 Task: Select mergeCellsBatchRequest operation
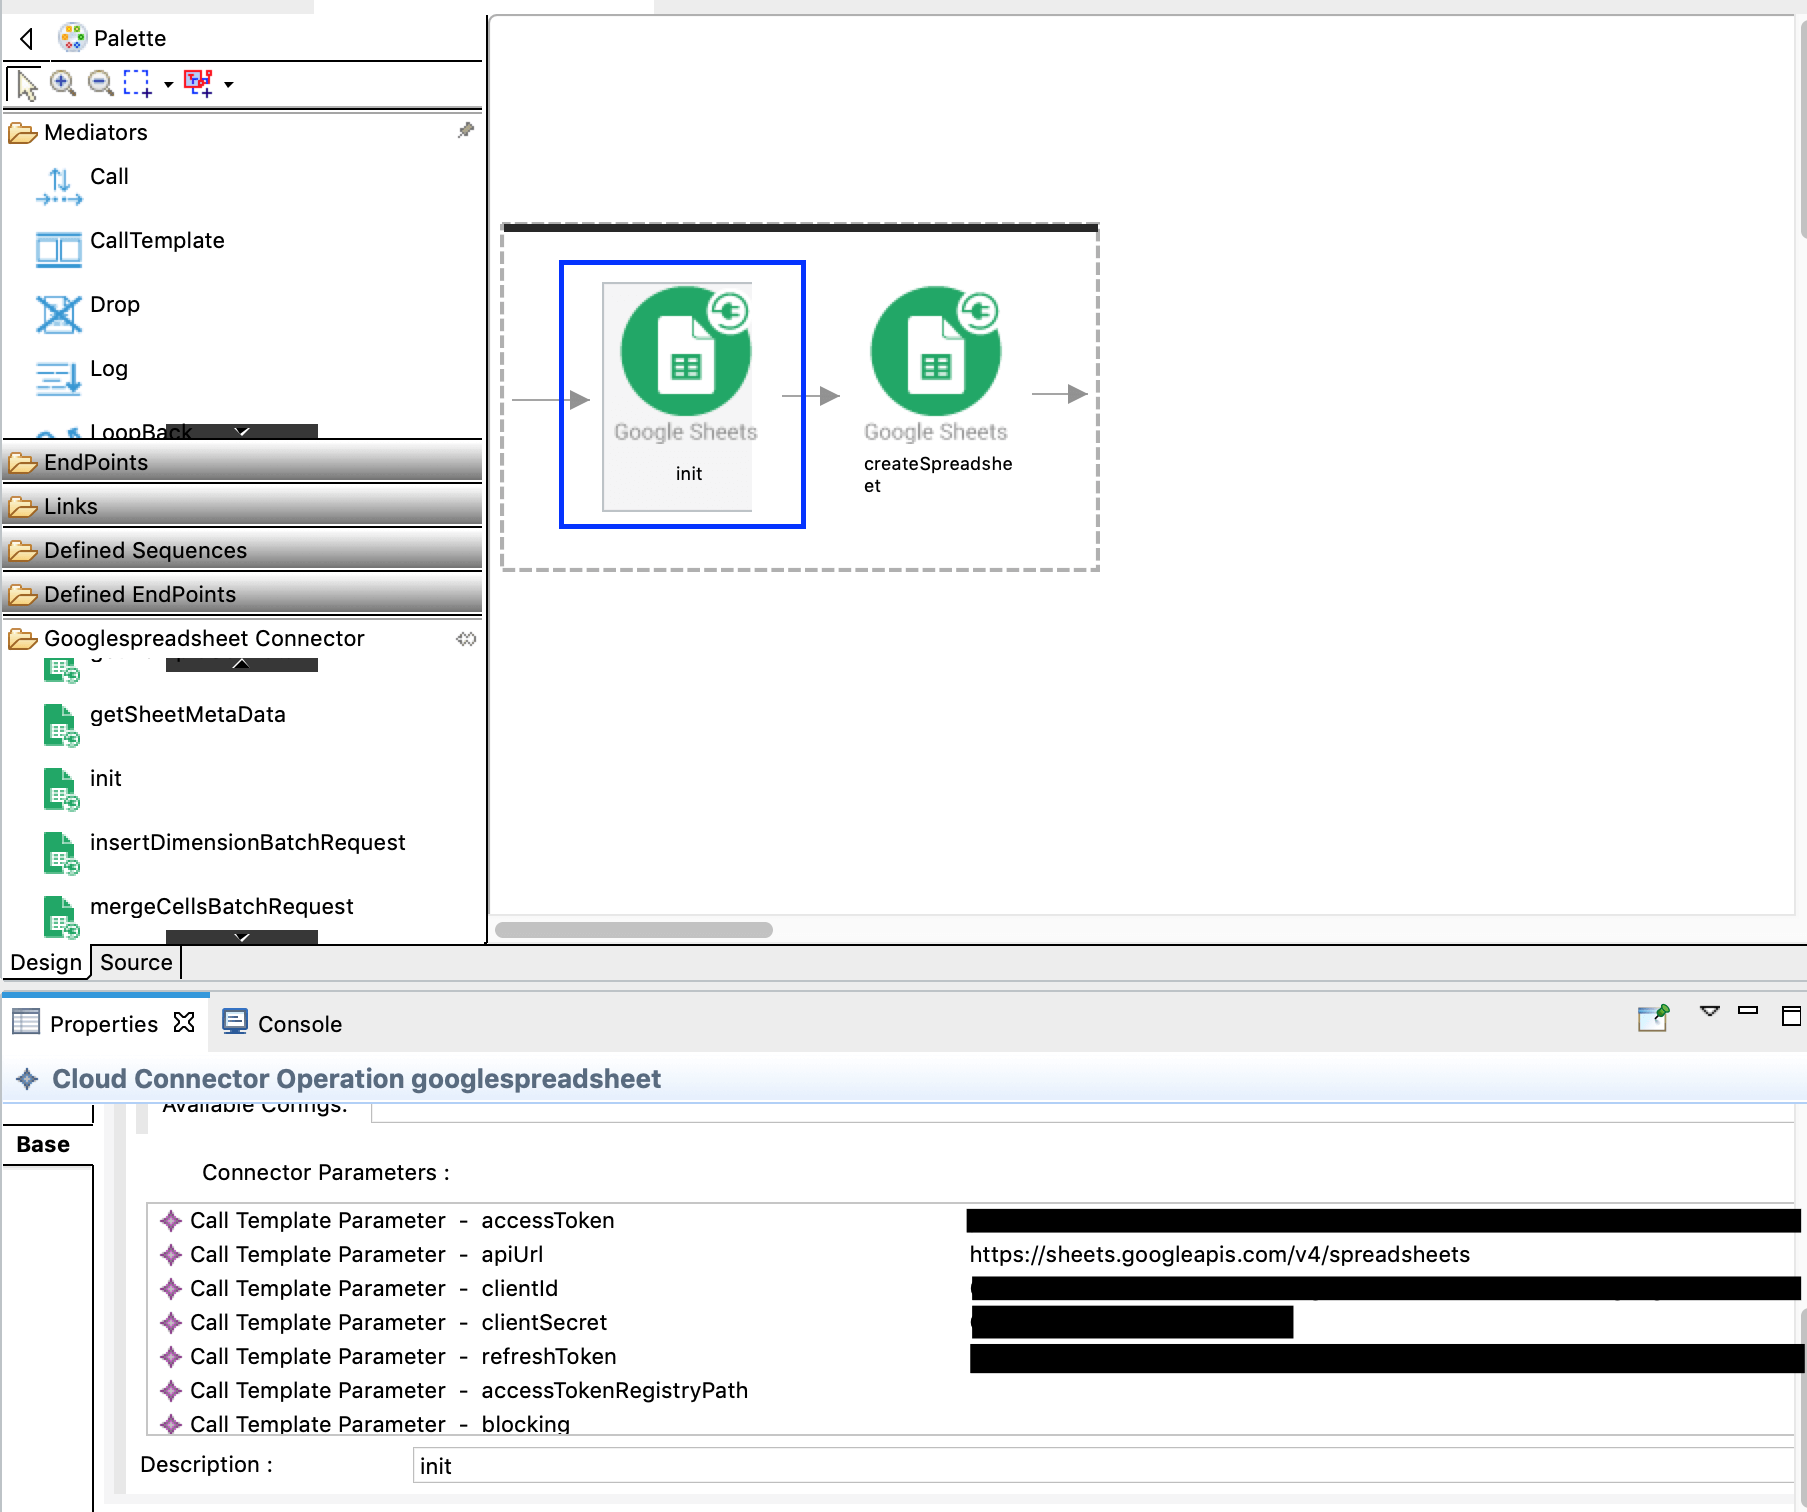pos(198,916)
